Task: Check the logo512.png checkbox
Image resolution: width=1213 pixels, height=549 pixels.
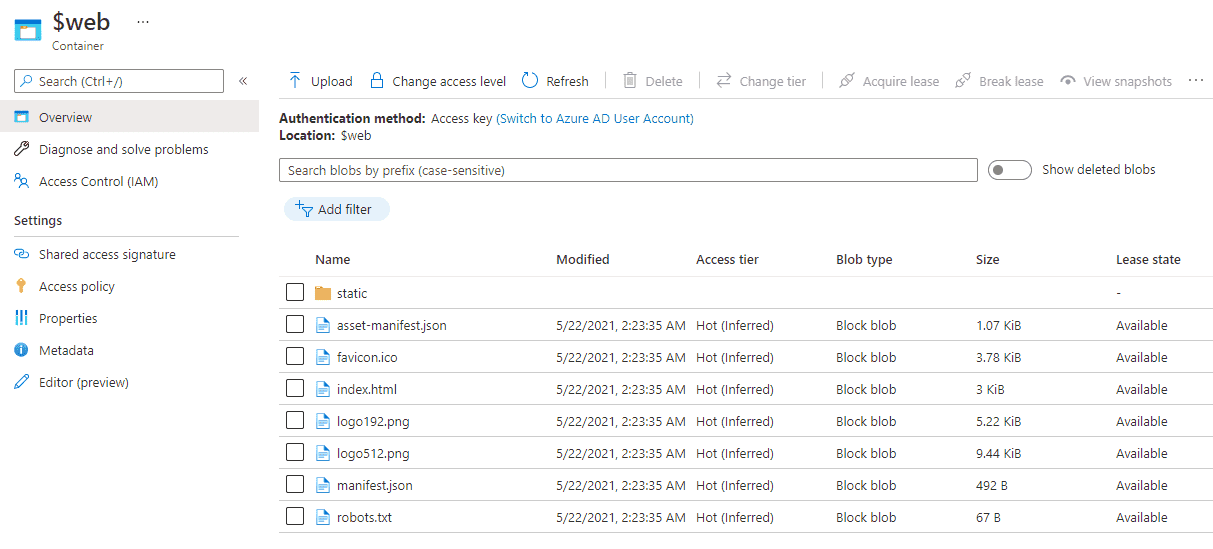Action: (295, 452)
